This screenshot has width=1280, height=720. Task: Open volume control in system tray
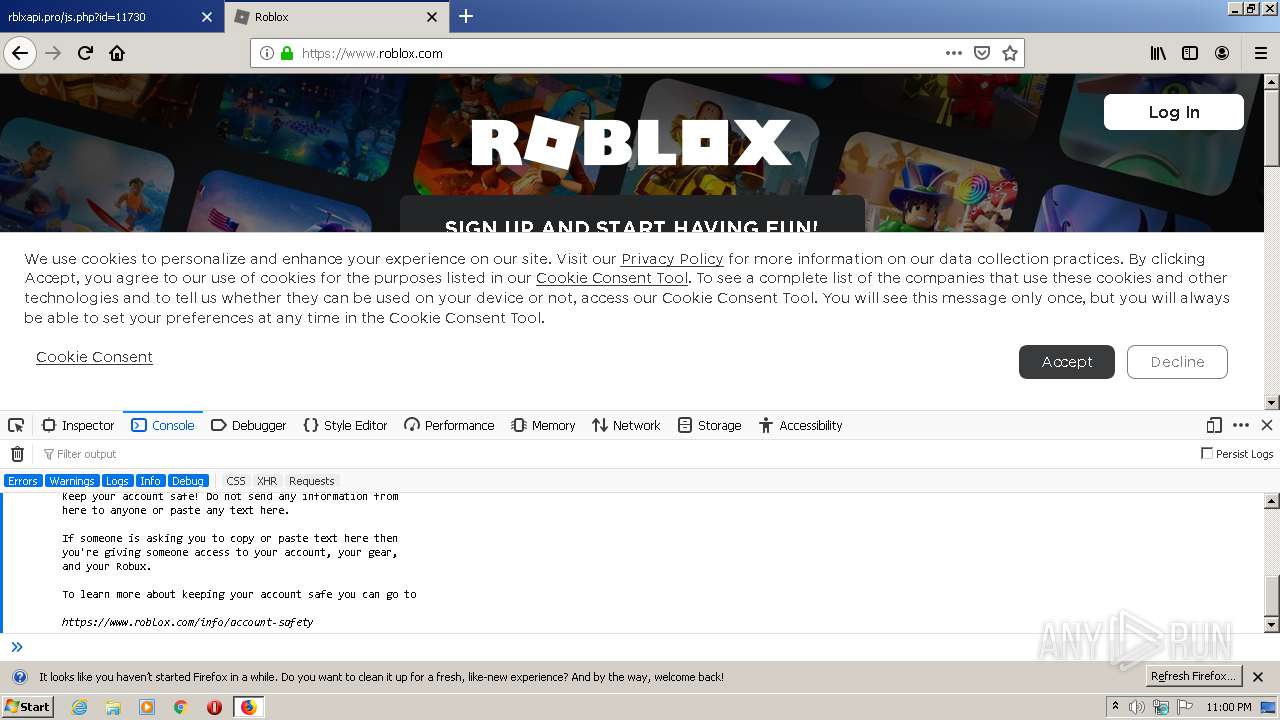click(x=1137, y=707)
